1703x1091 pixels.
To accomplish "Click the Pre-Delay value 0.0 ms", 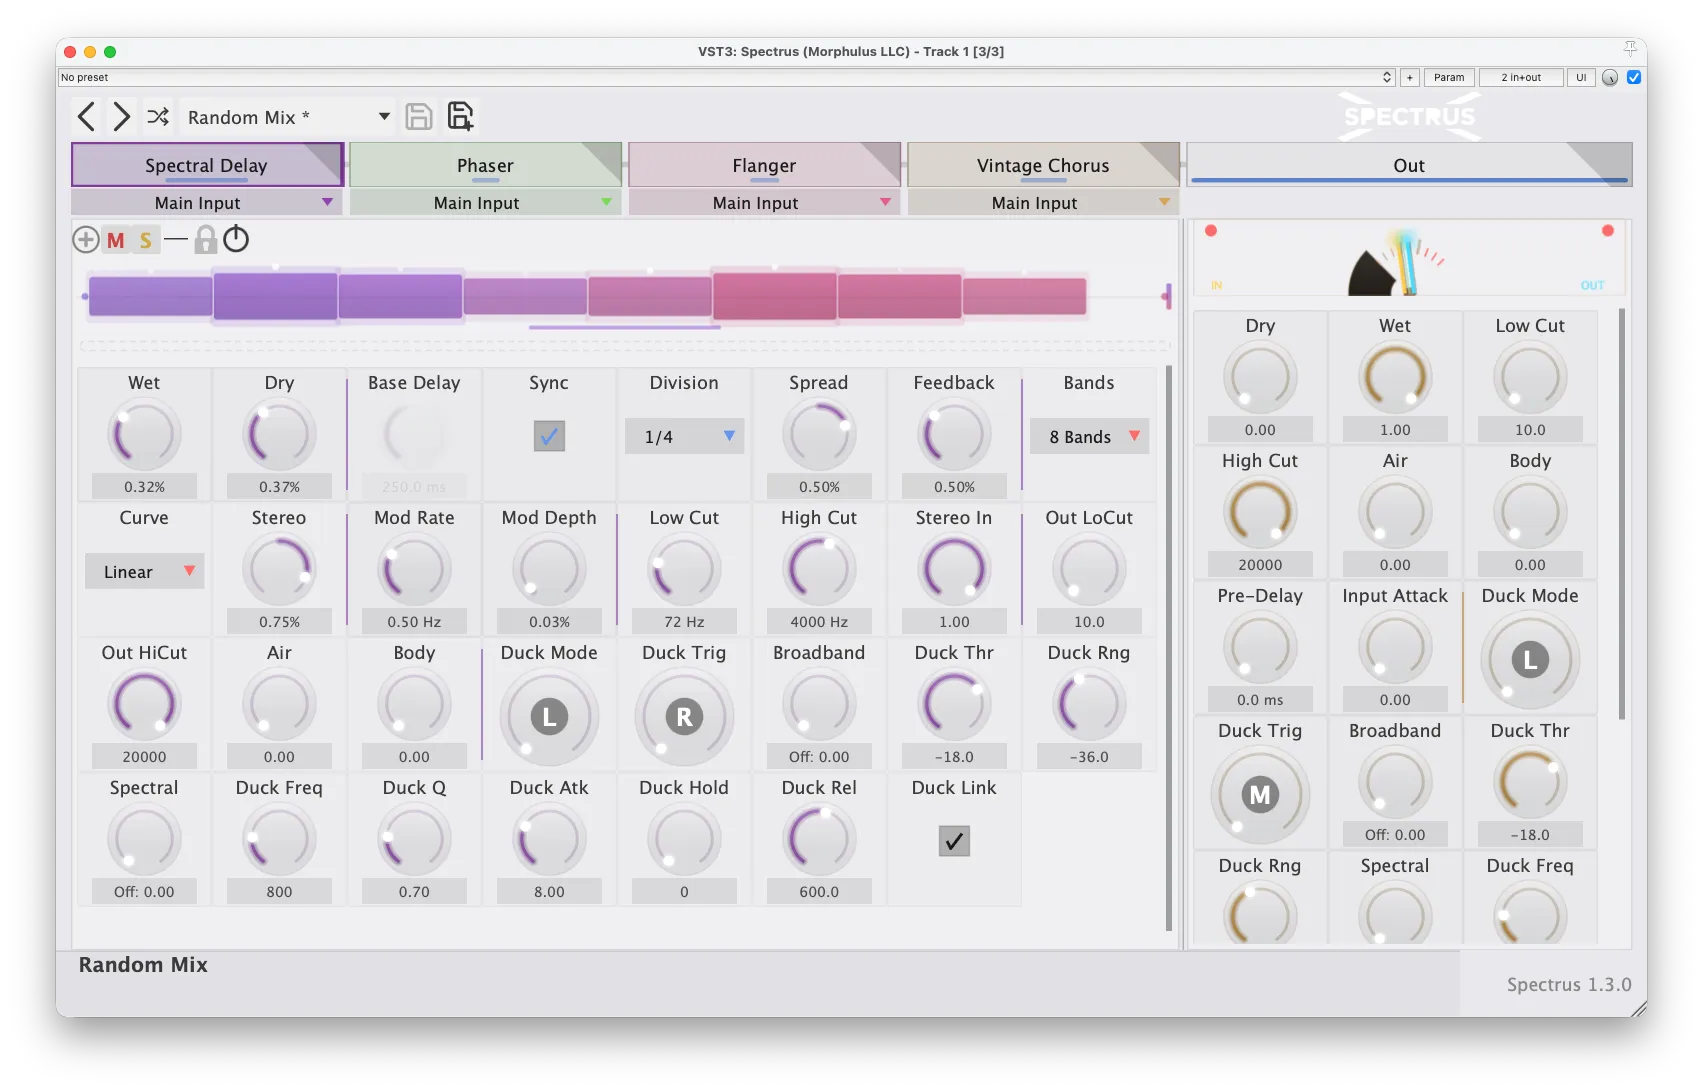I will (x=1260, y=700).
